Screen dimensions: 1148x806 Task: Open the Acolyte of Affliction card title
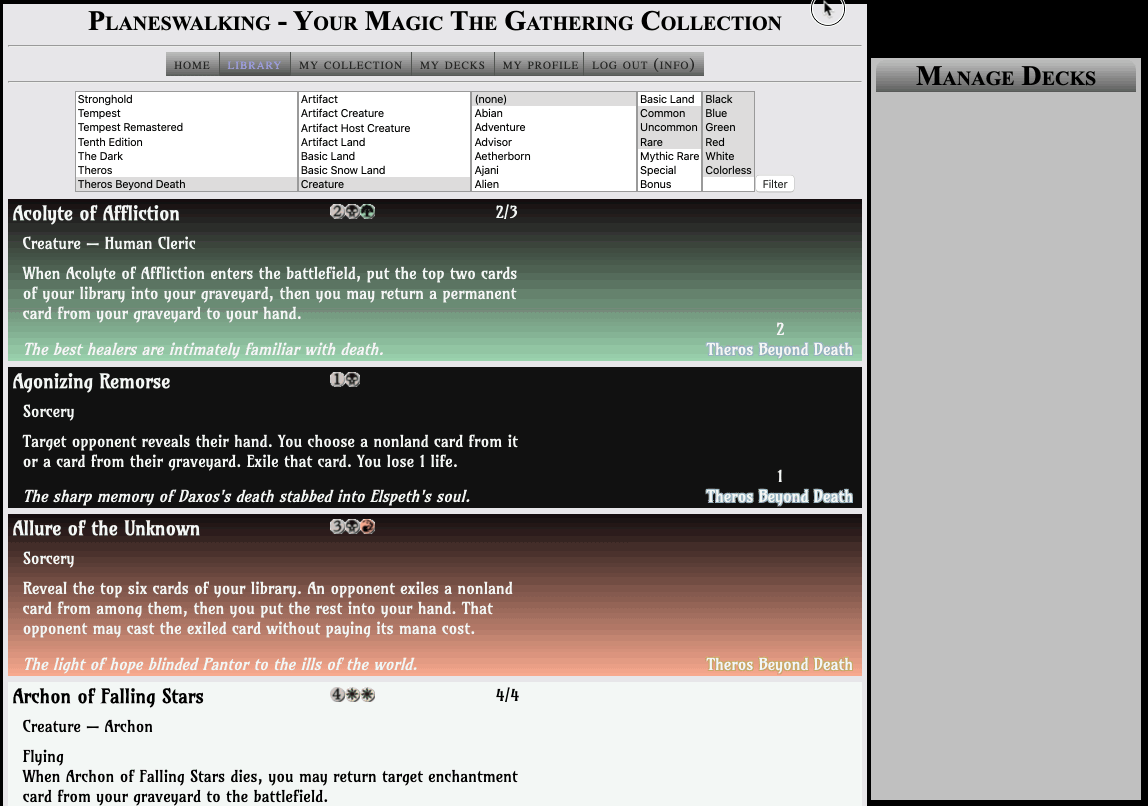(96, 213)
